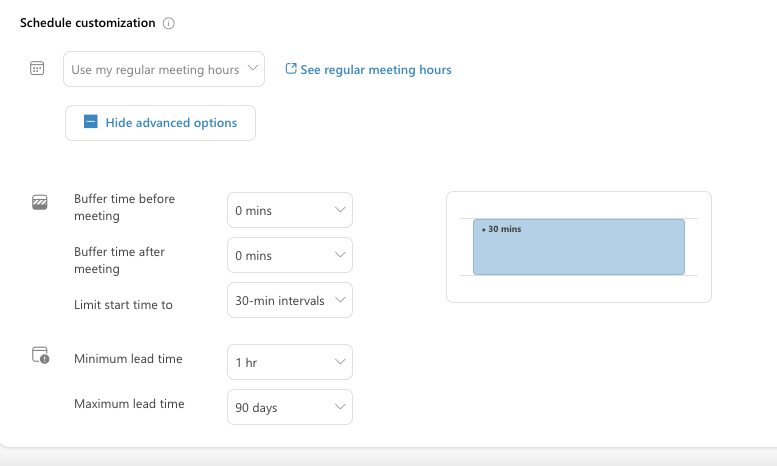Open the Use my regular meeting hours dropdown
The width and height of the screenshot is (777, 466).
164,69
